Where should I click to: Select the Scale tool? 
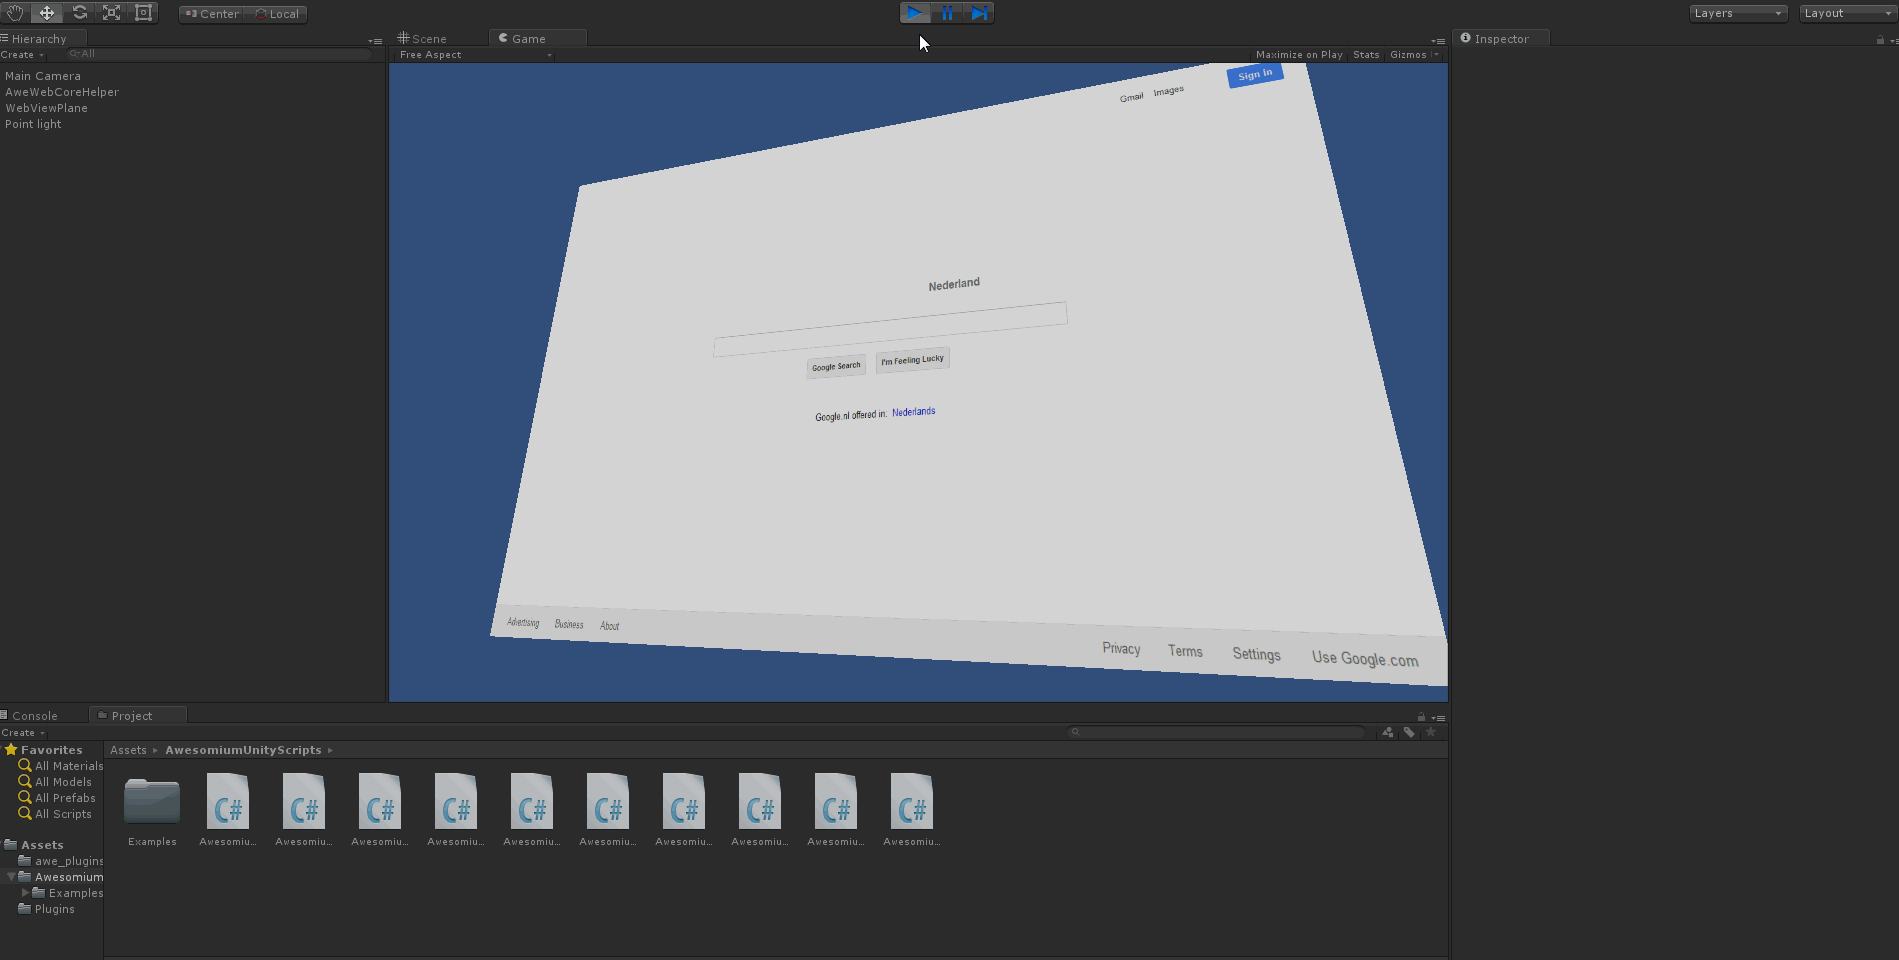[111, 13]
